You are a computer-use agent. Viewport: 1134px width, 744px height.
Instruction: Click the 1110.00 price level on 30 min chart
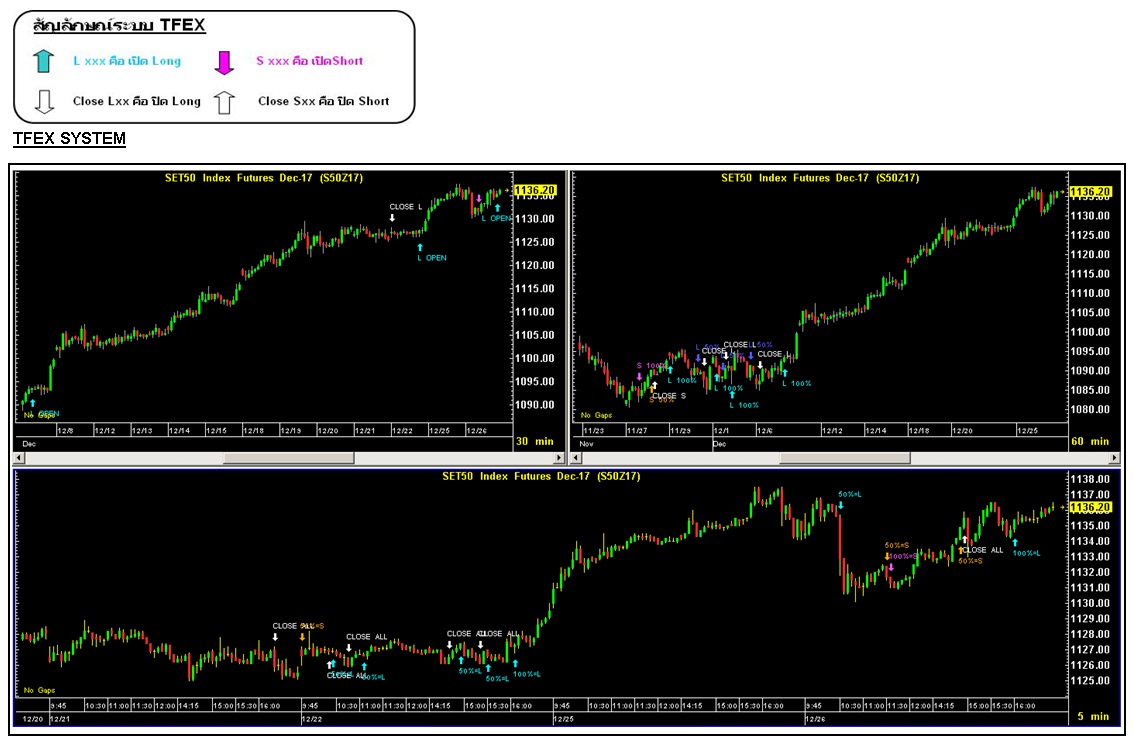tap(534, 312)
